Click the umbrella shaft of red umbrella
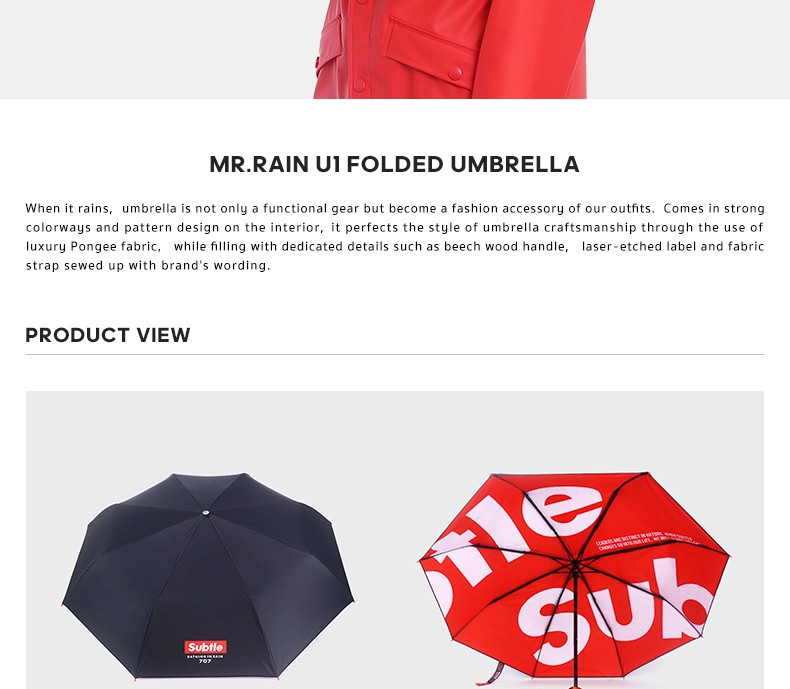This screenshot has height=689, width=790. click(x=575, y=630)
